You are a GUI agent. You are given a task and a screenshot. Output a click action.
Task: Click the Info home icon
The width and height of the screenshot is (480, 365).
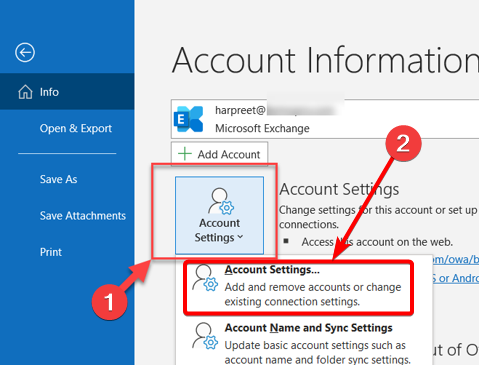tap(25, 92)
